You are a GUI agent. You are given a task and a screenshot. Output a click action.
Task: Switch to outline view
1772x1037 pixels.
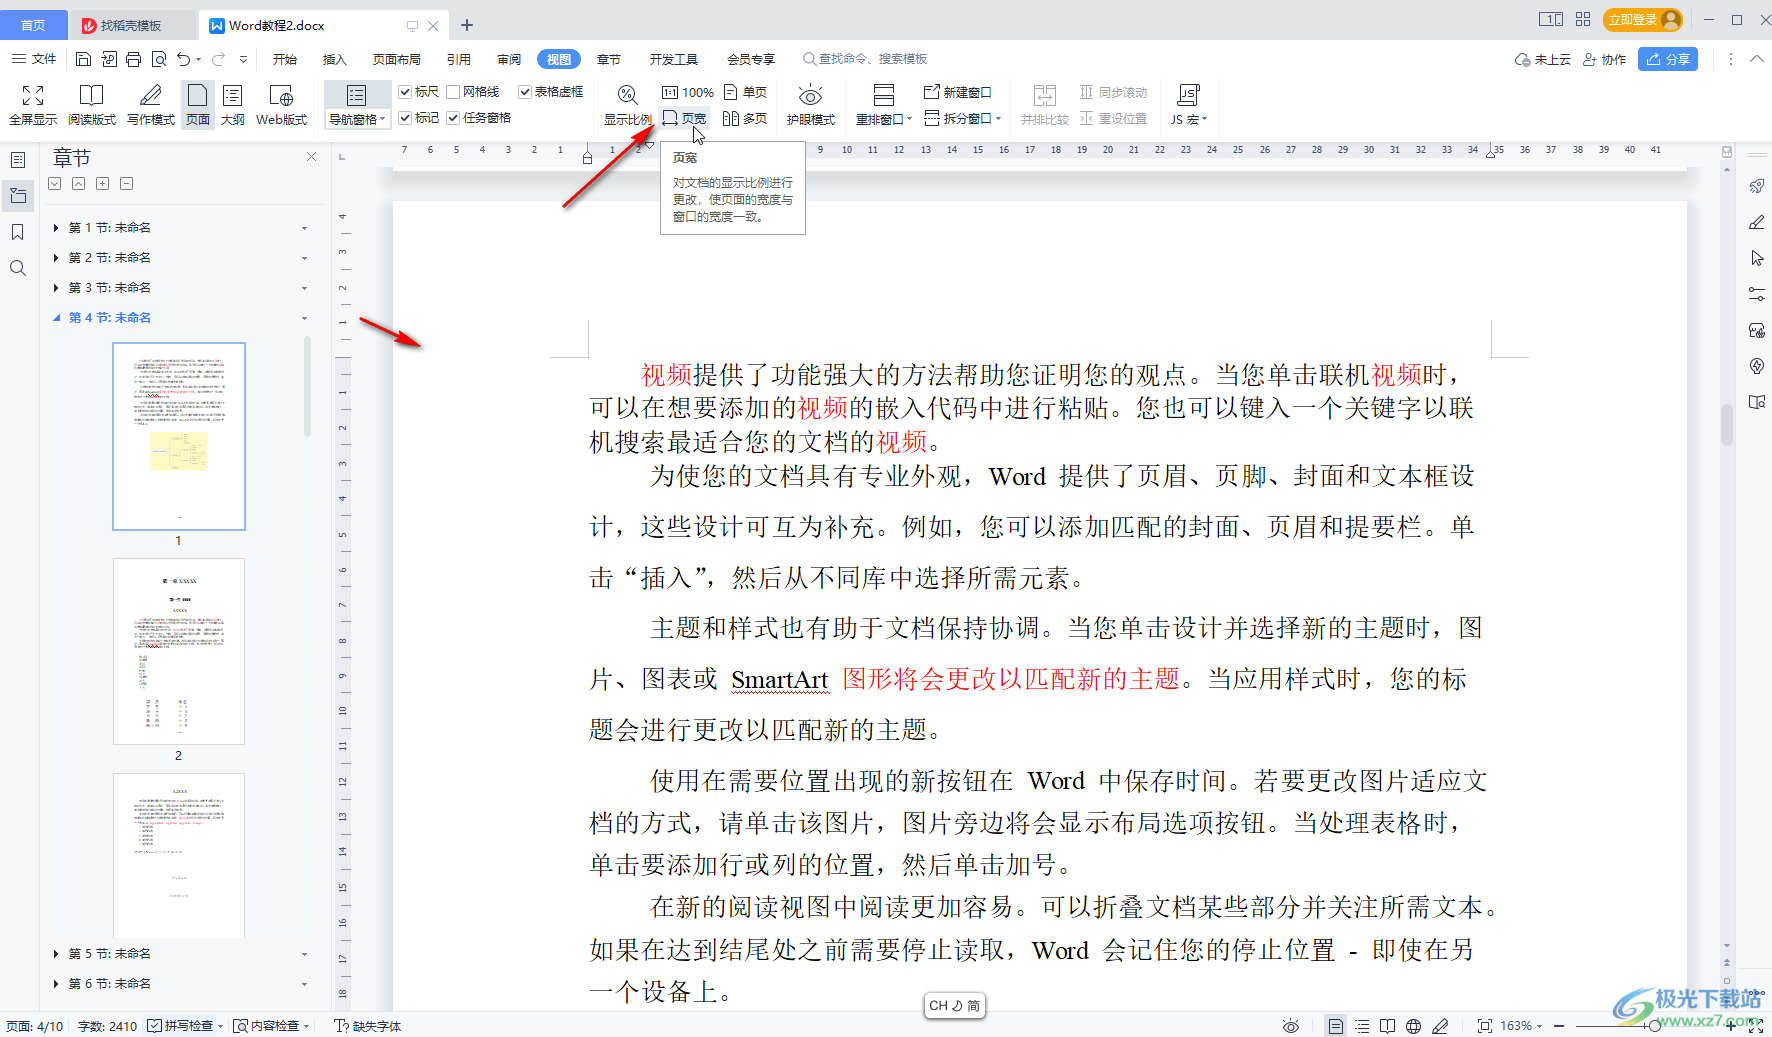233,105
